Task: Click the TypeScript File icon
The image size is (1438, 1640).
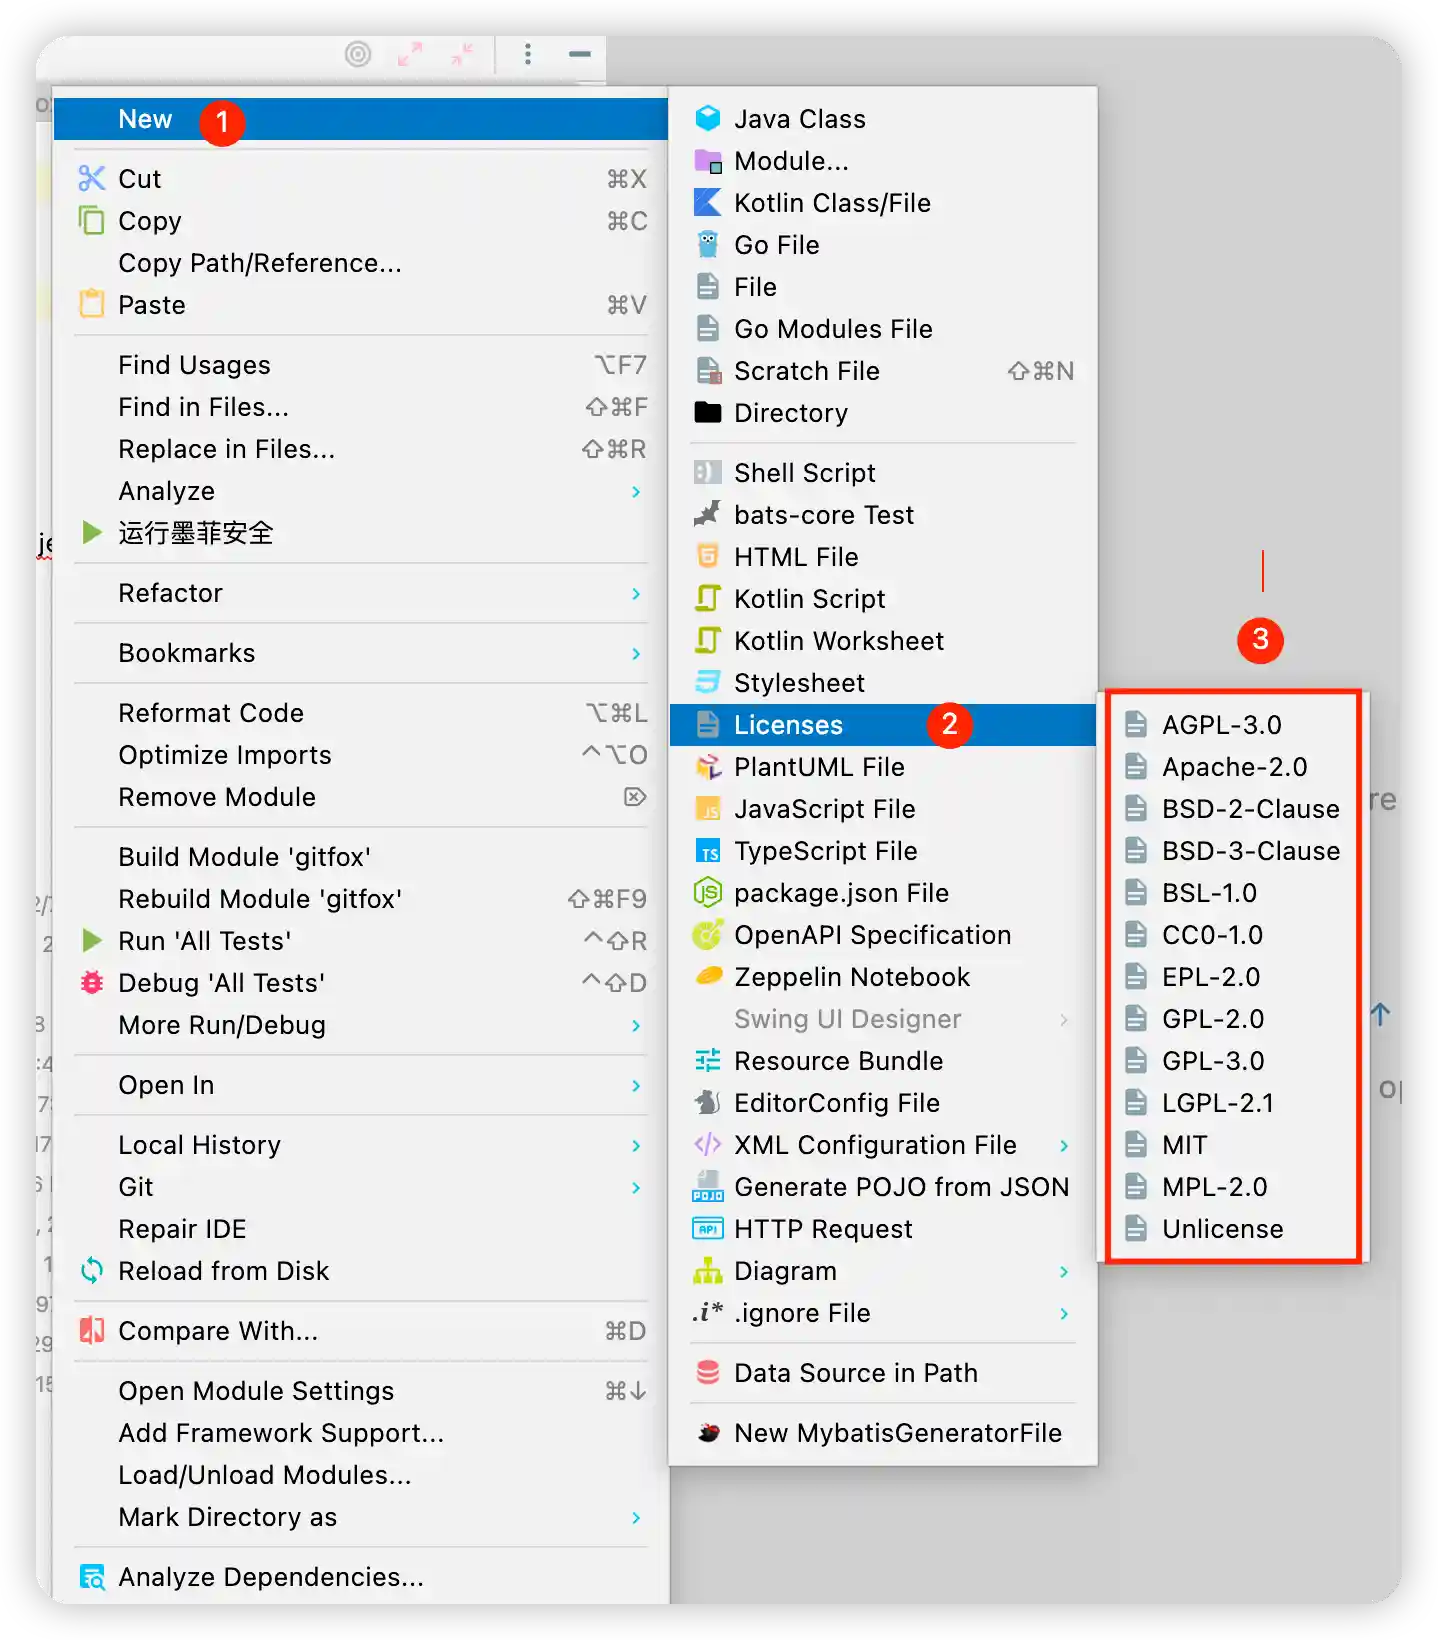Action: tap(708, 851)
